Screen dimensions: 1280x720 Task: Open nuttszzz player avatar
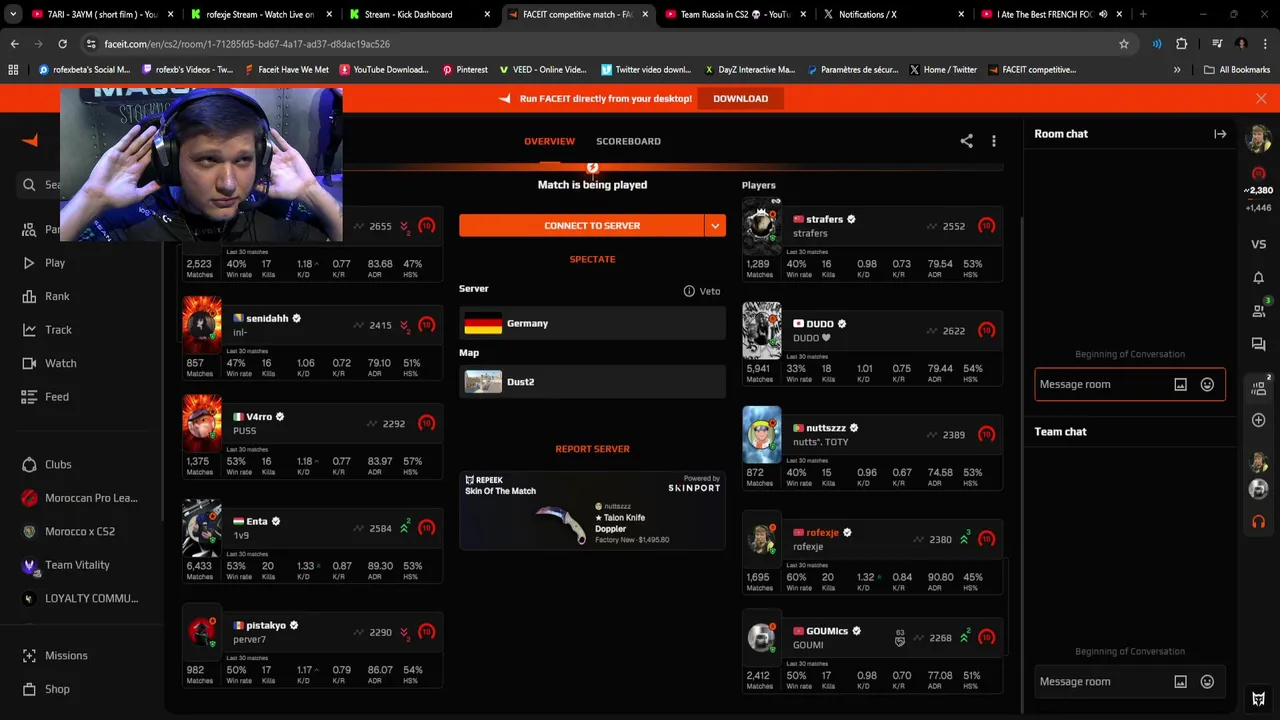click(x=761, y=434)
